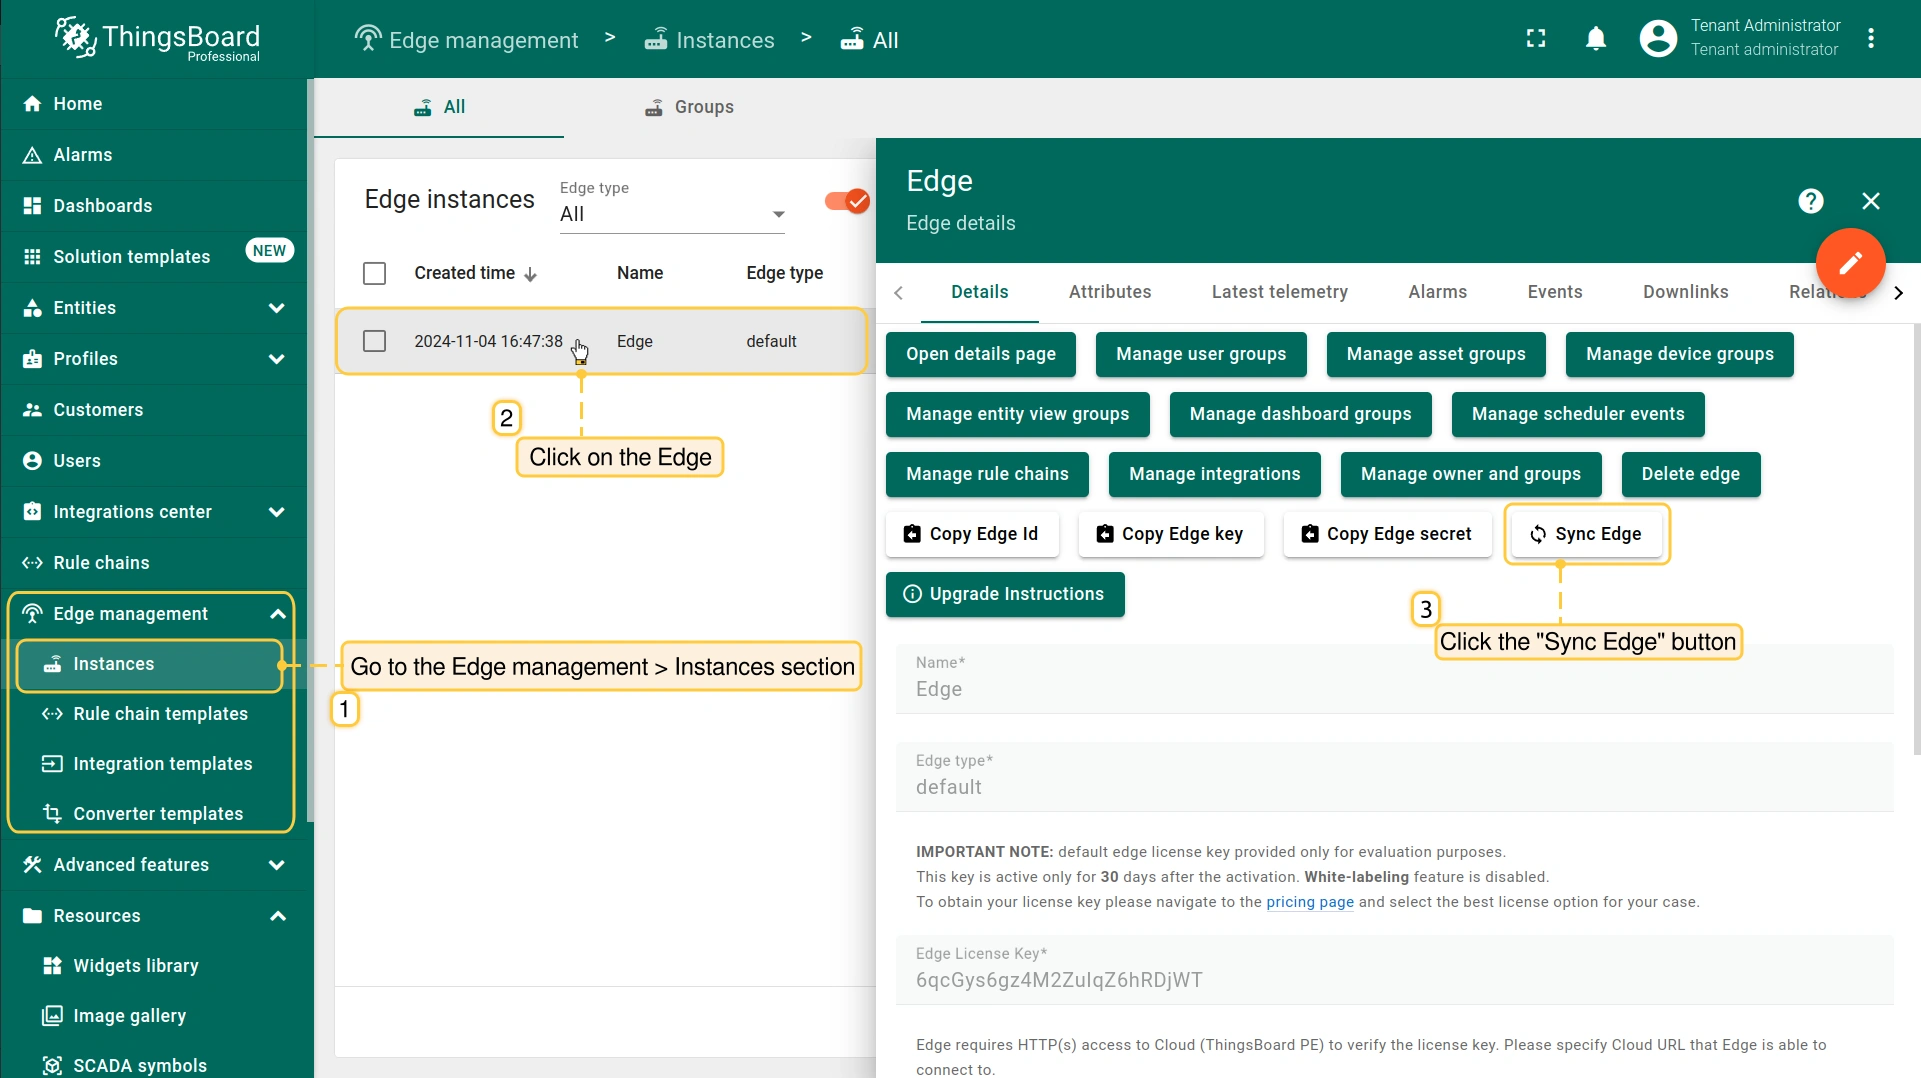Open the Groups tab
This screenshot has width=1921, height=1078.
pos(689,107)
